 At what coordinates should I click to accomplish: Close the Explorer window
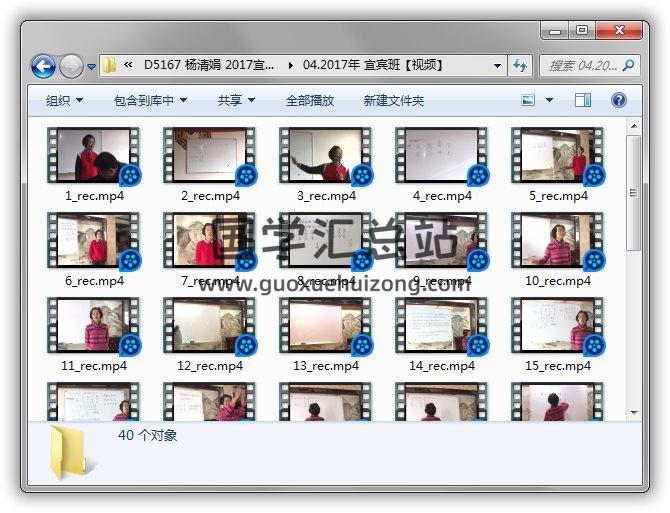619,31
